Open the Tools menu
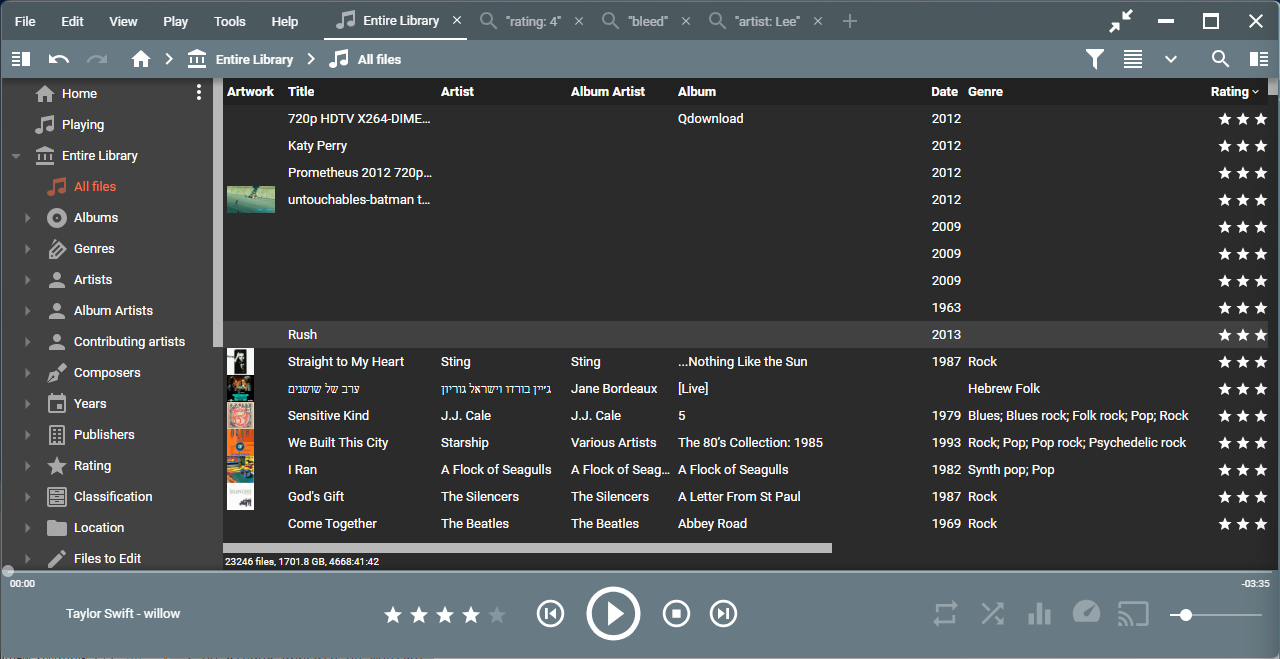This screenshot has width=1280, height=659. (229, 21)
